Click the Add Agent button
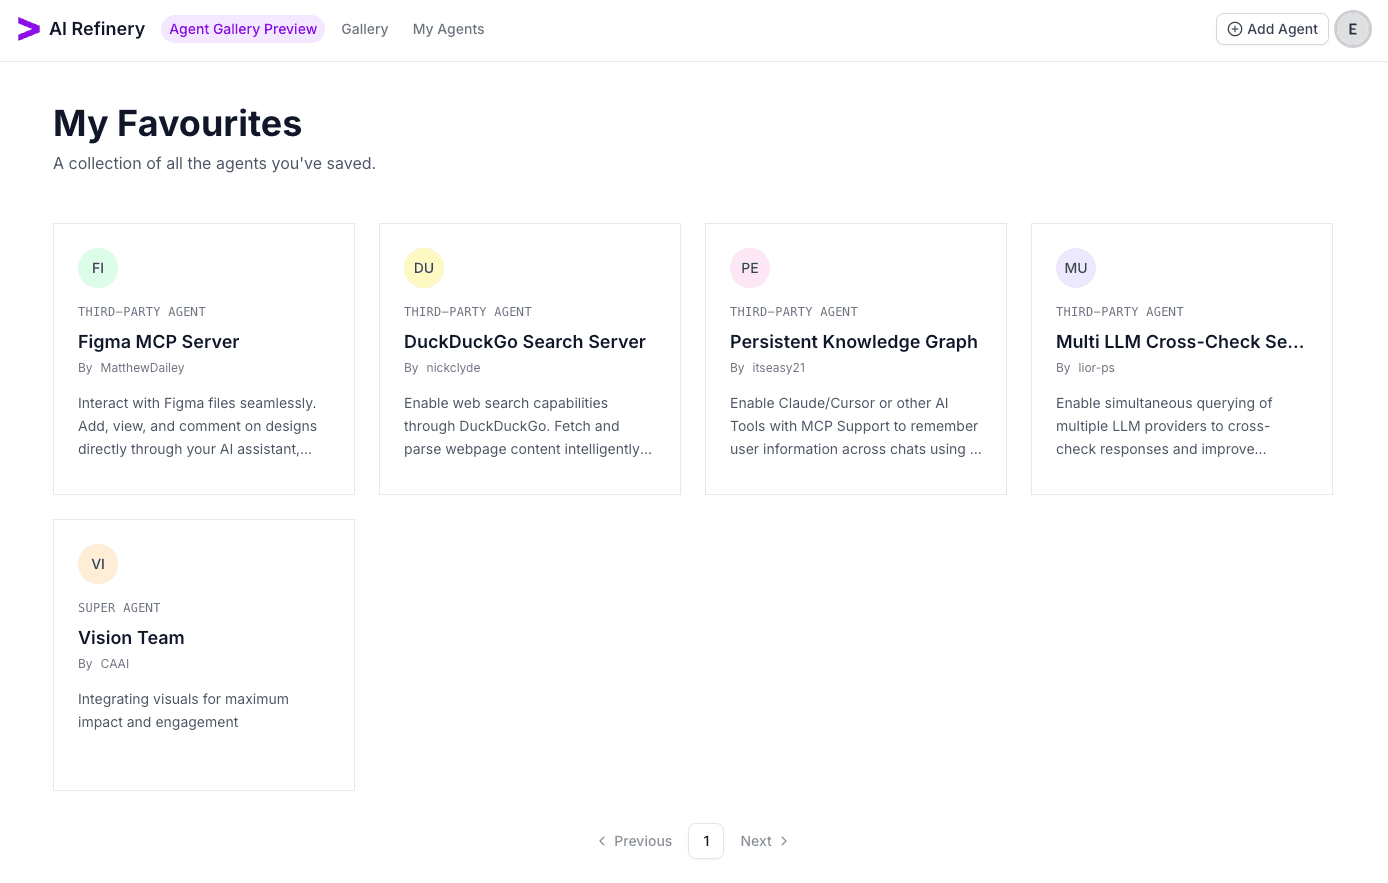The image size is (1388, 883). 1272,29
